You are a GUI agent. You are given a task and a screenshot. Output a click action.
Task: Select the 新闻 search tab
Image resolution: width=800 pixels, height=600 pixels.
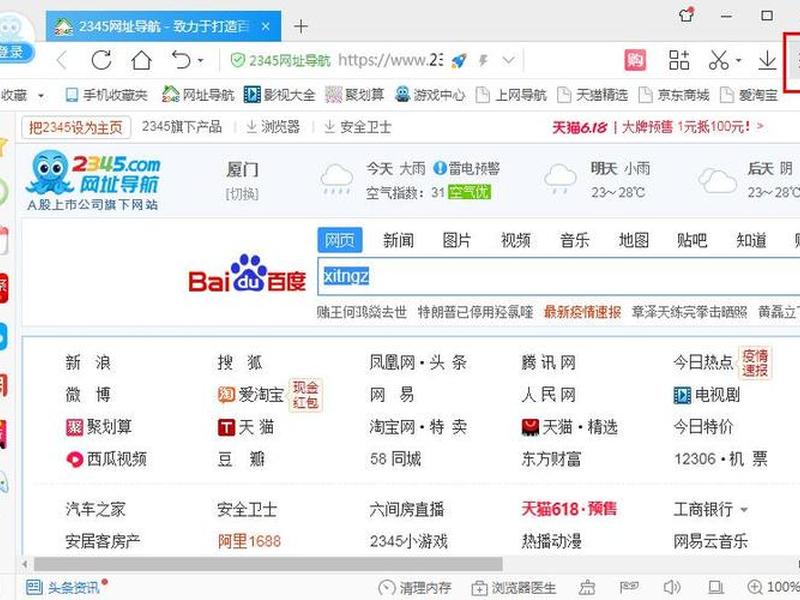click(x=398, y=240)
